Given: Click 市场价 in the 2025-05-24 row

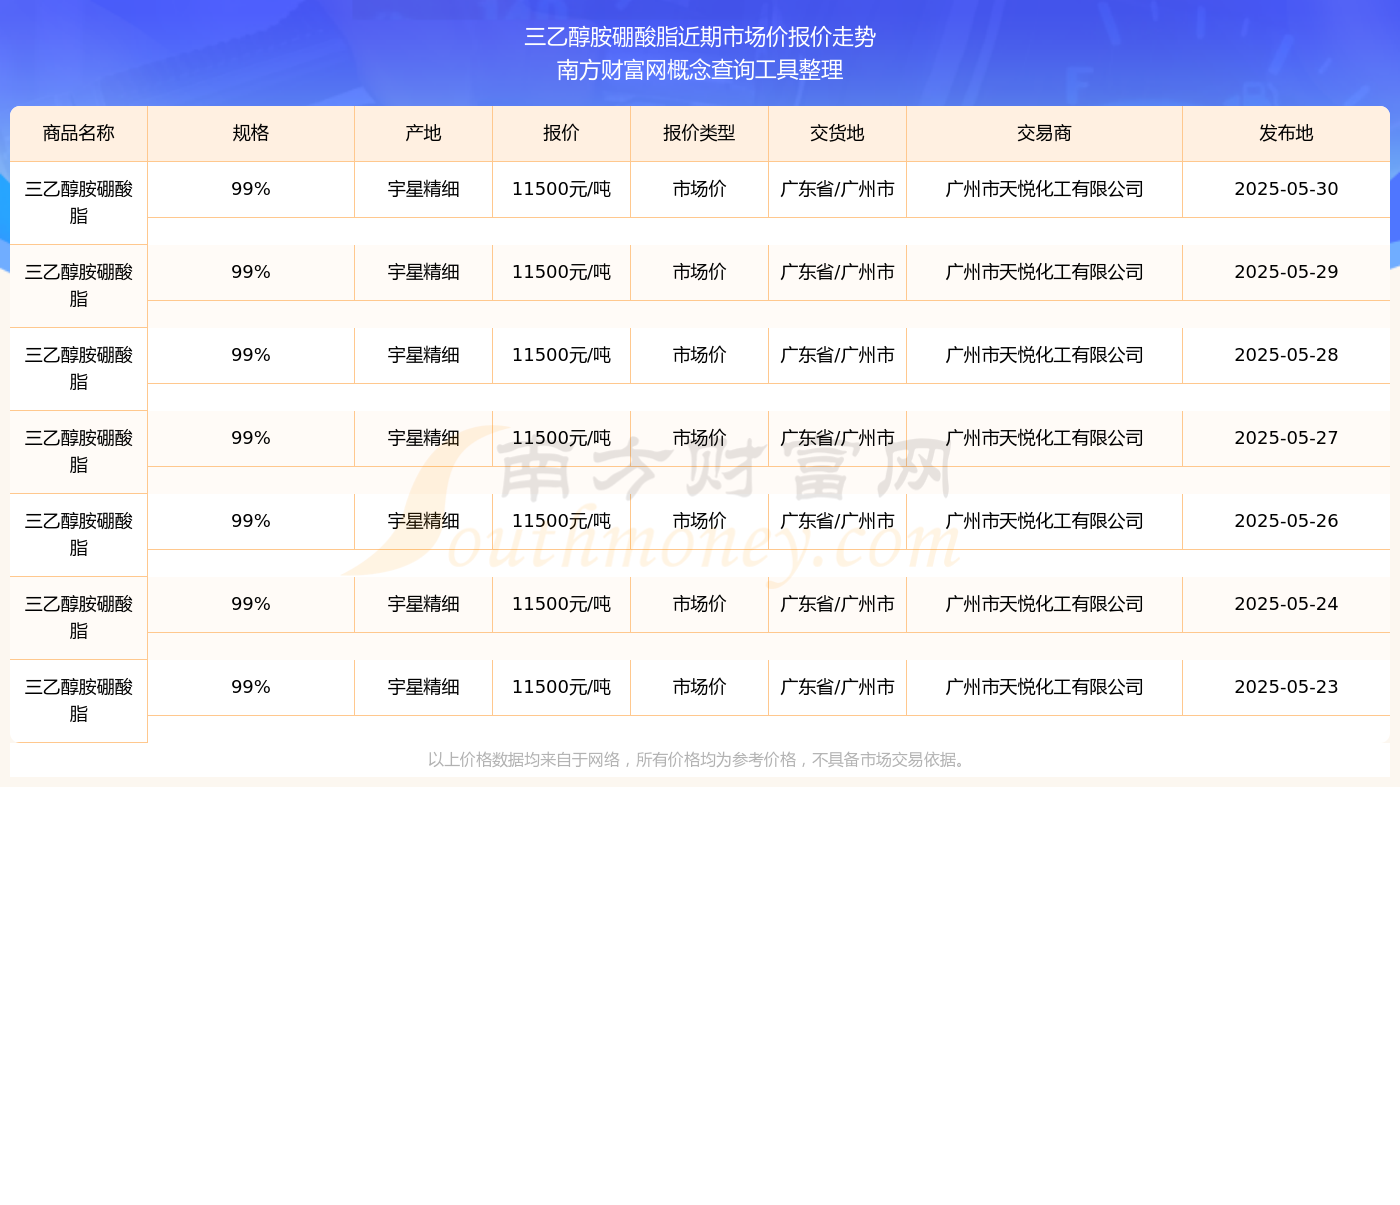Looking at the screenshot, I should pyautogui.click(x=700, y=604).
